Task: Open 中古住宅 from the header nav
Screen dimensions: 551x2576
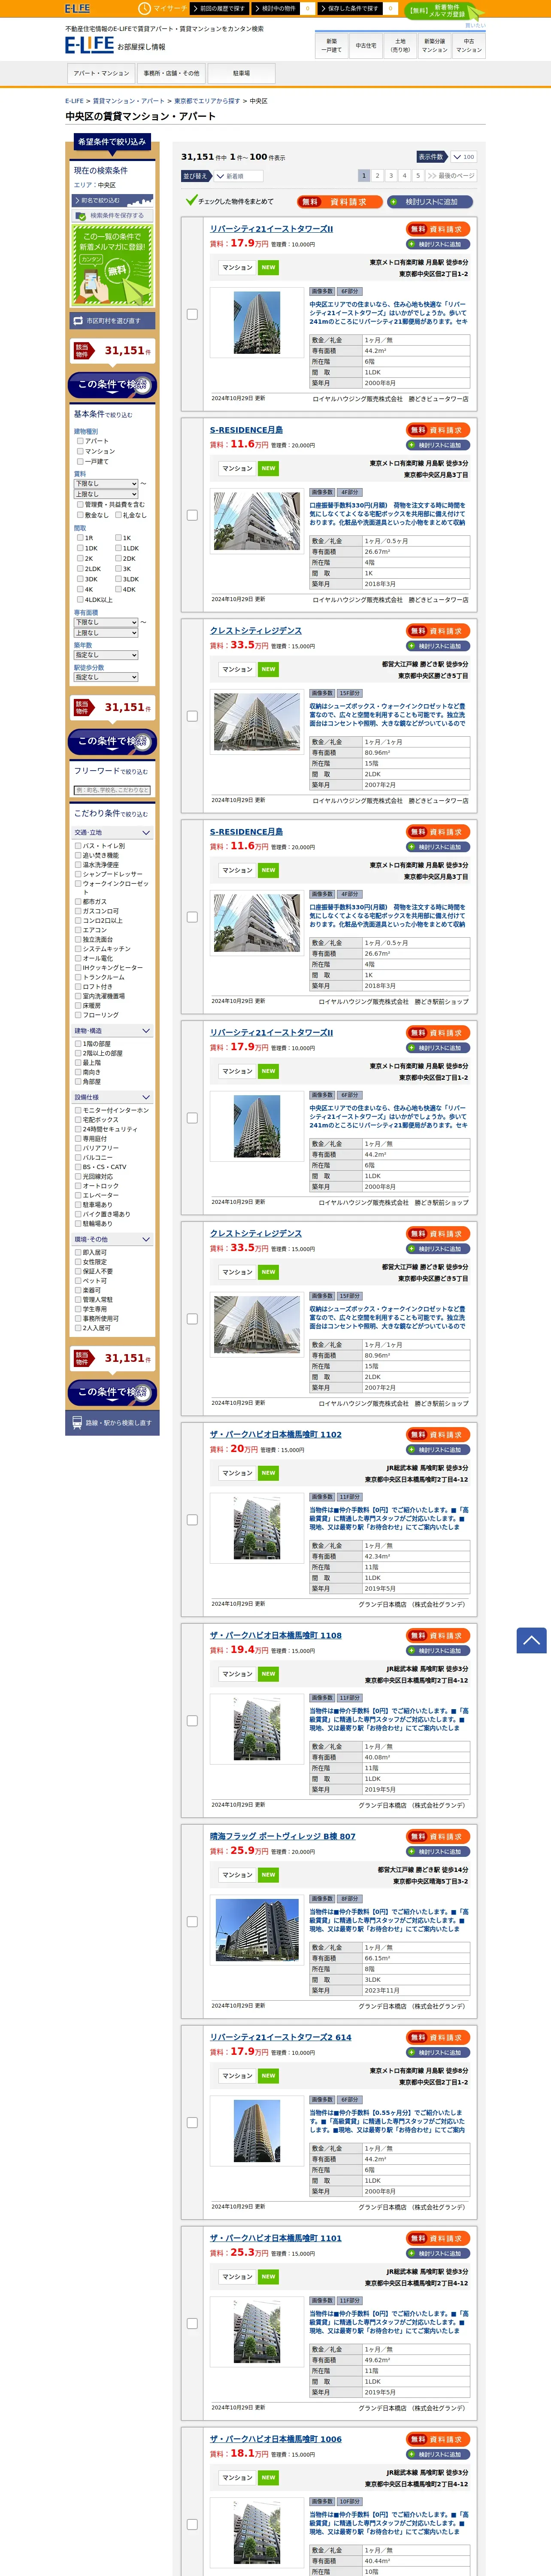Action: pos(366,45)
